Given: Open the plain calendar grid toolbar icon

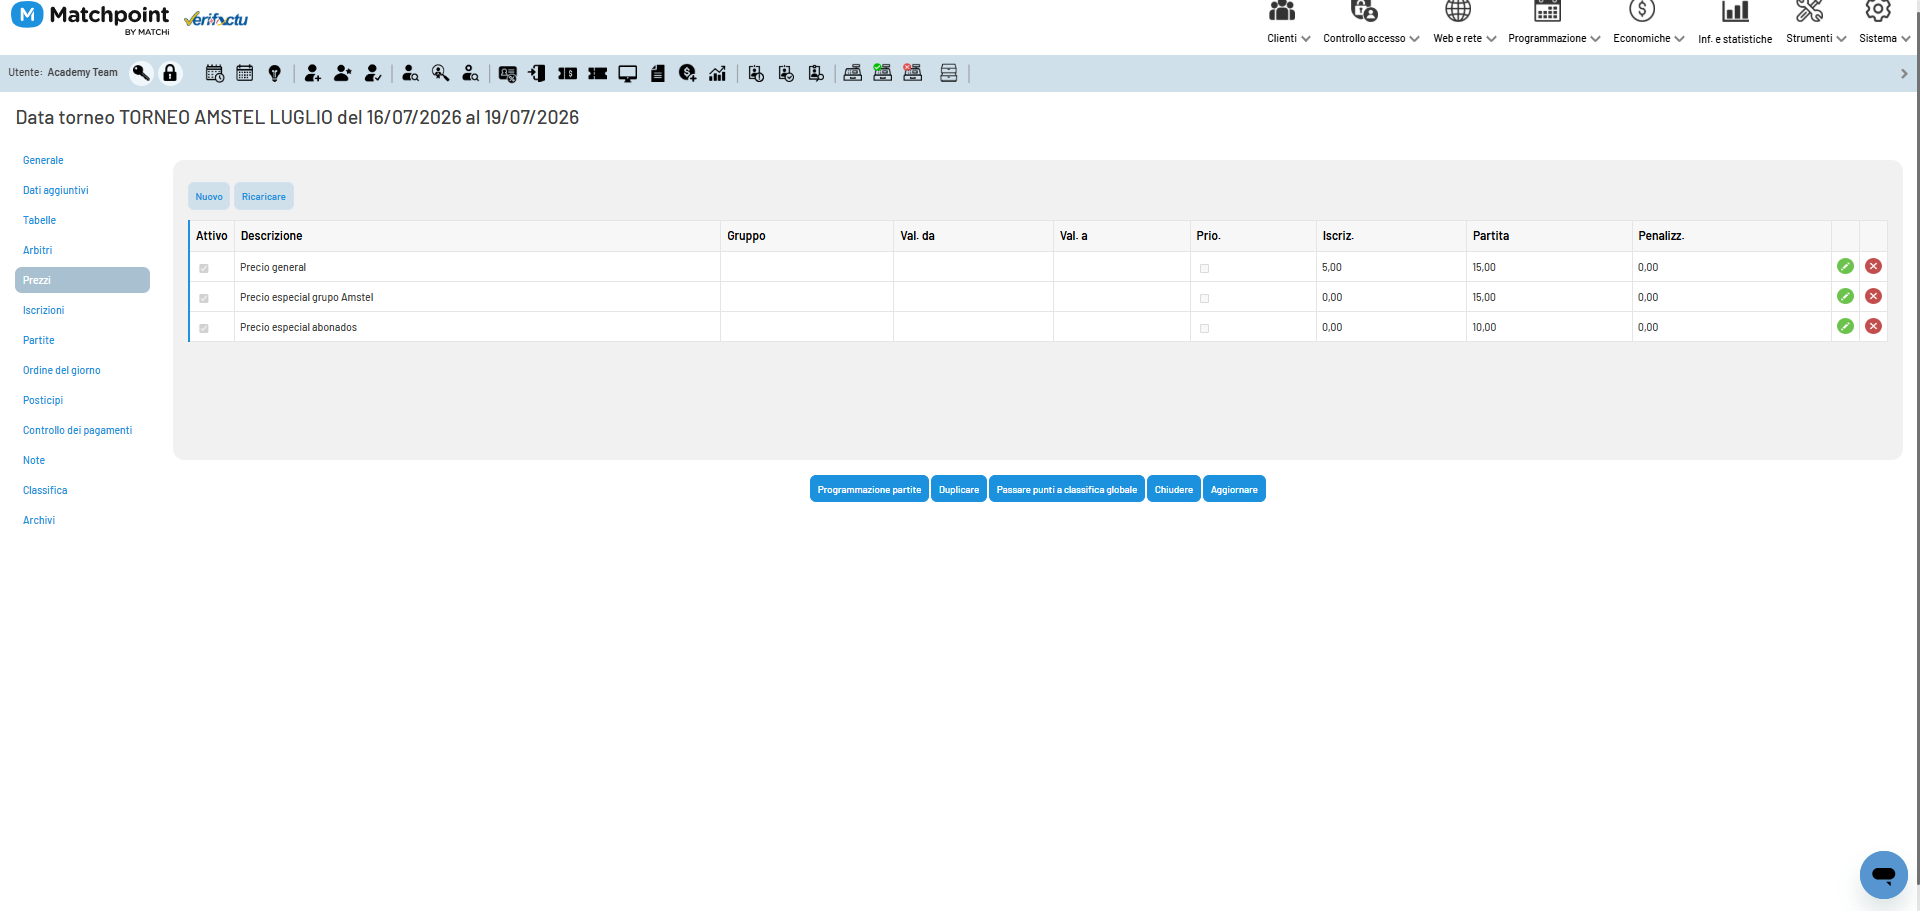Looking at the screenshot, I should (x=245, y=73).
